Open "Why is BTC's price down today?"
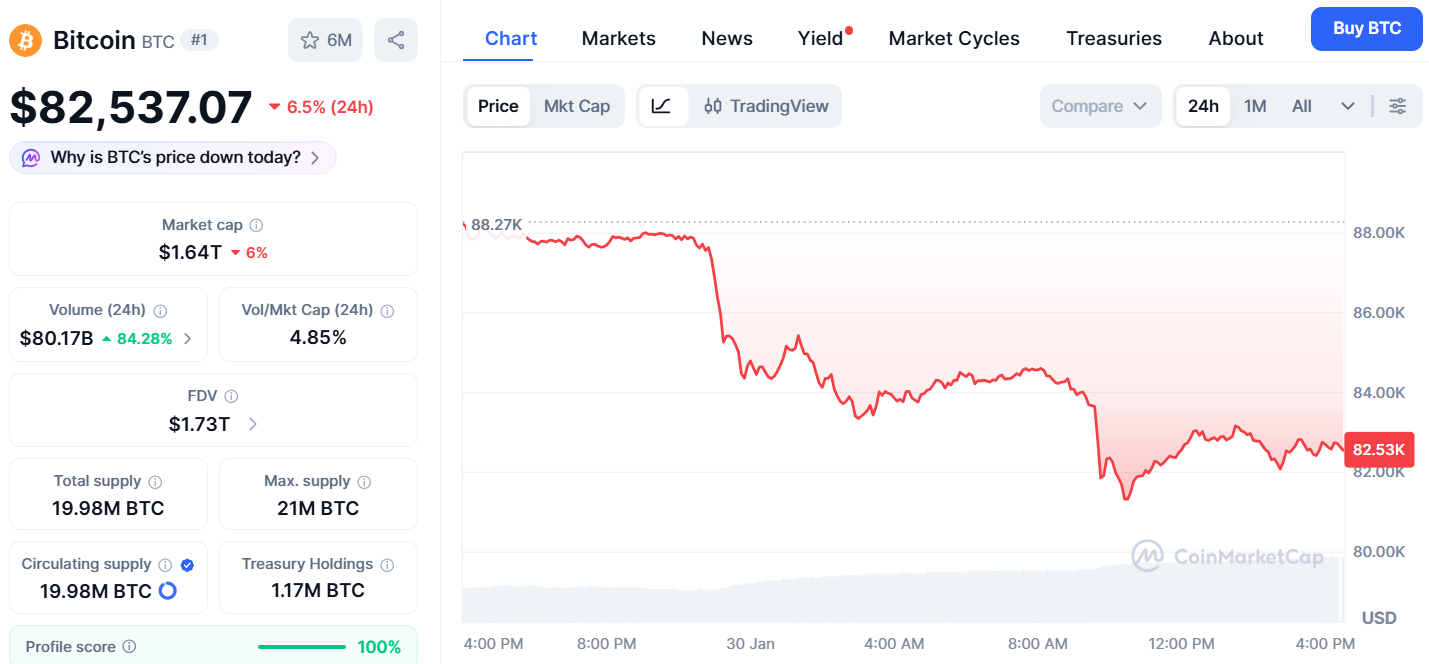 click(x=174, y=157)
